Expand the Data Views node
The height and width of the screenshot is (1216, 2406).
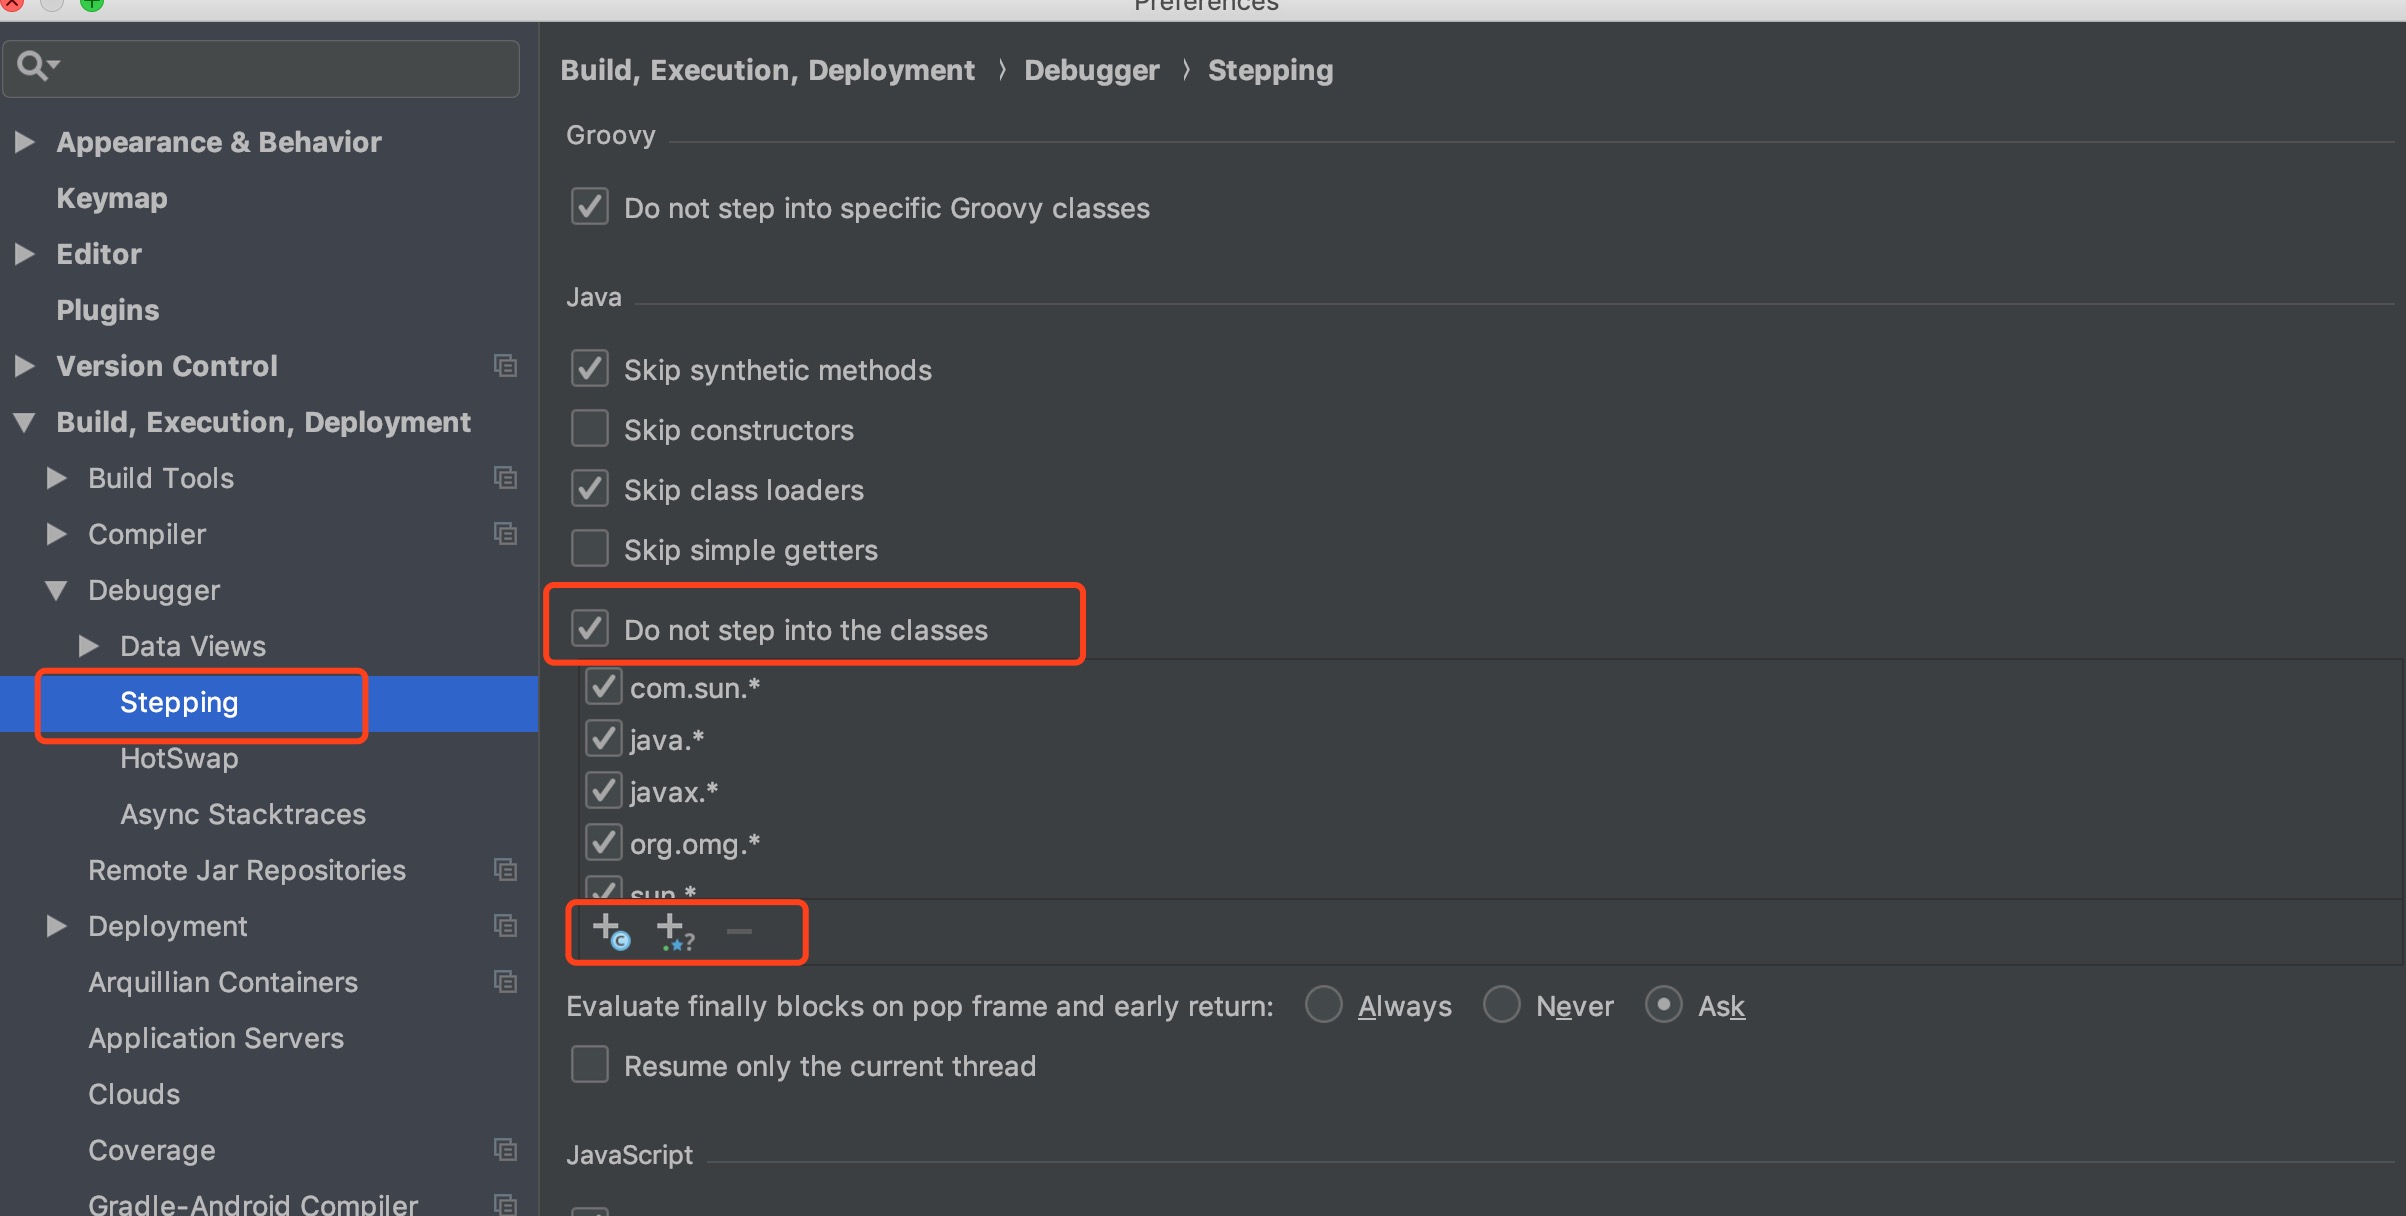89,646
